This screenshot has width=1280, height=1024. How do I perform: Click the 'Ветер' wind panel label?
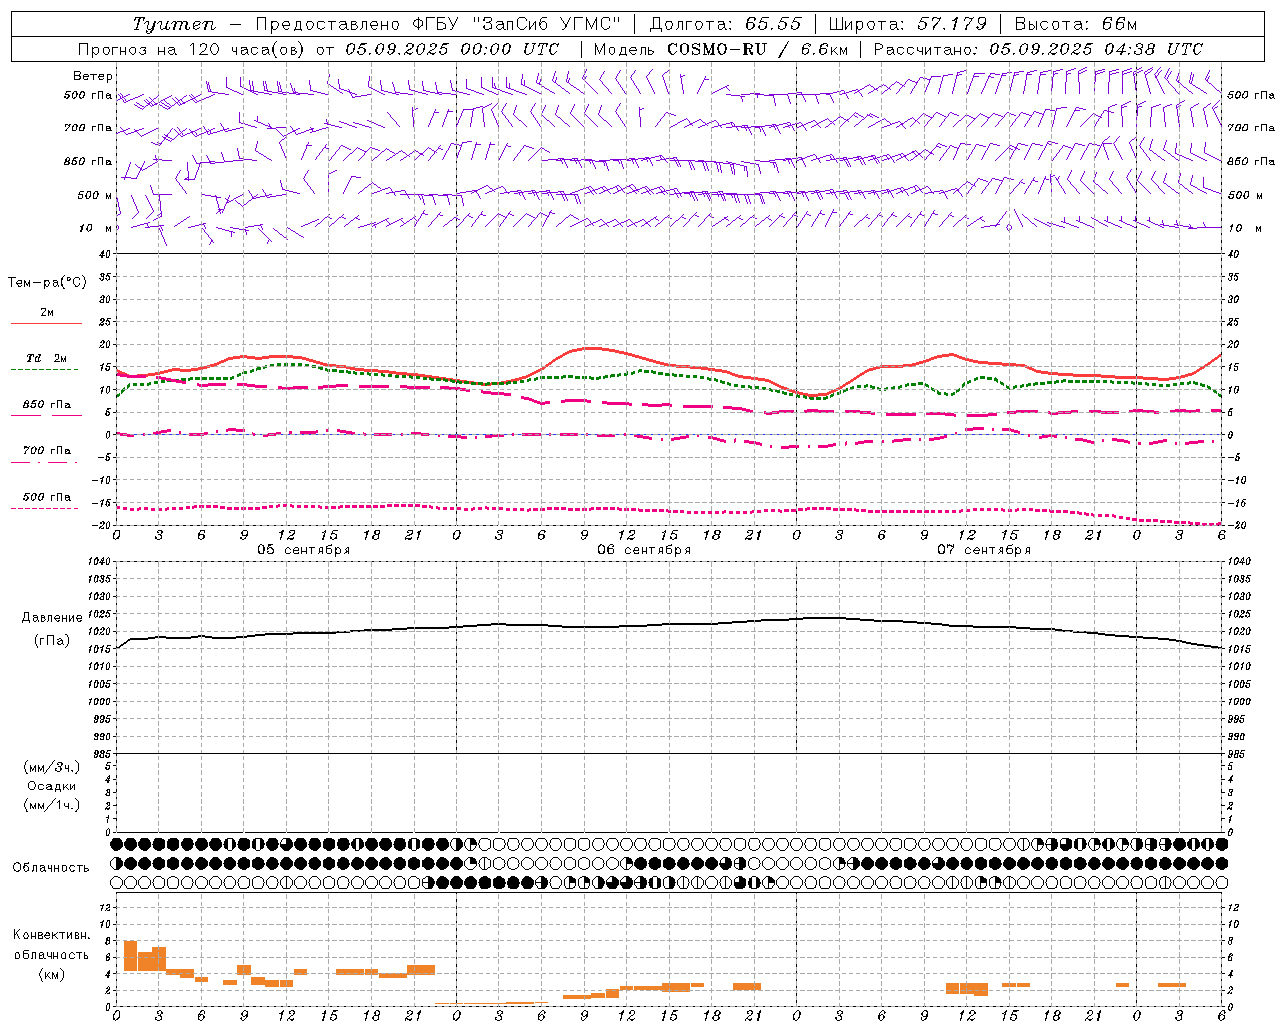point(93,76)
